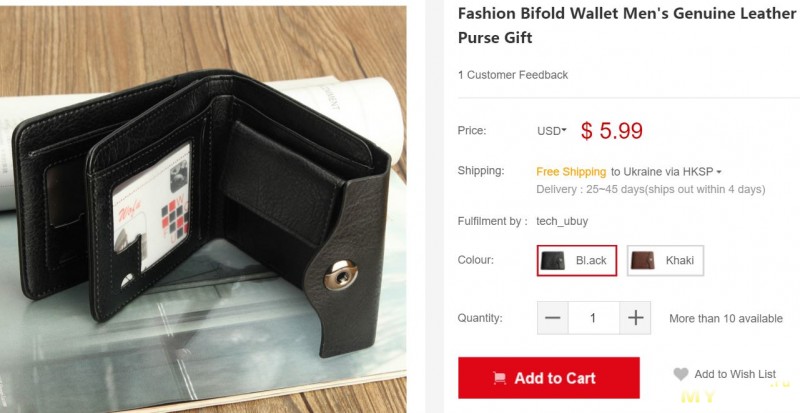
Task: Click the product title heading
Action: click(627, 26)
